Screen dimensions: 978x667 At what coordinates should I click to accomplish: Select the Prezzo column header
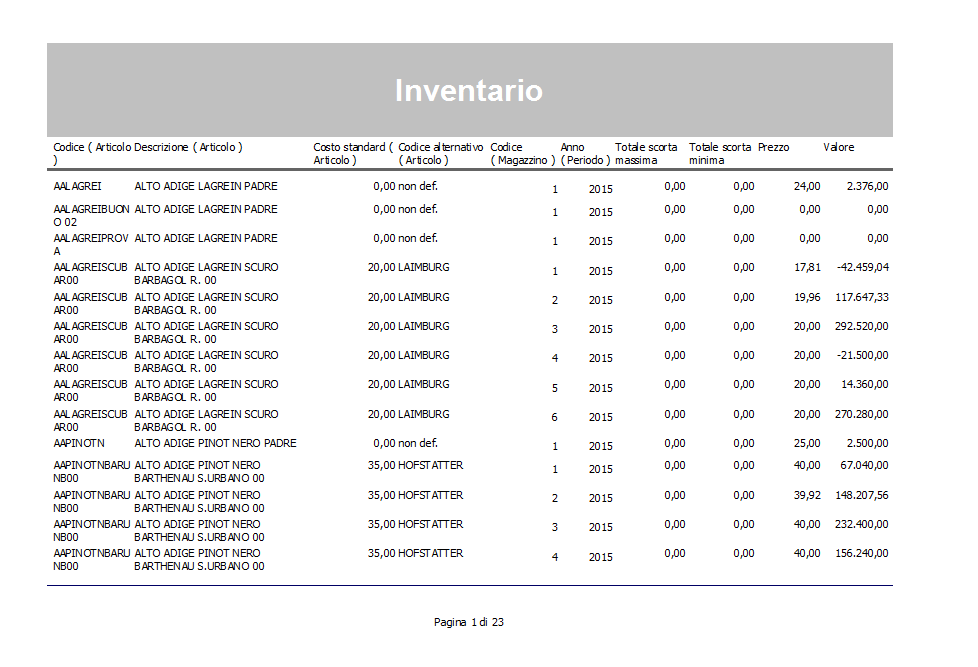coord(773,147)
